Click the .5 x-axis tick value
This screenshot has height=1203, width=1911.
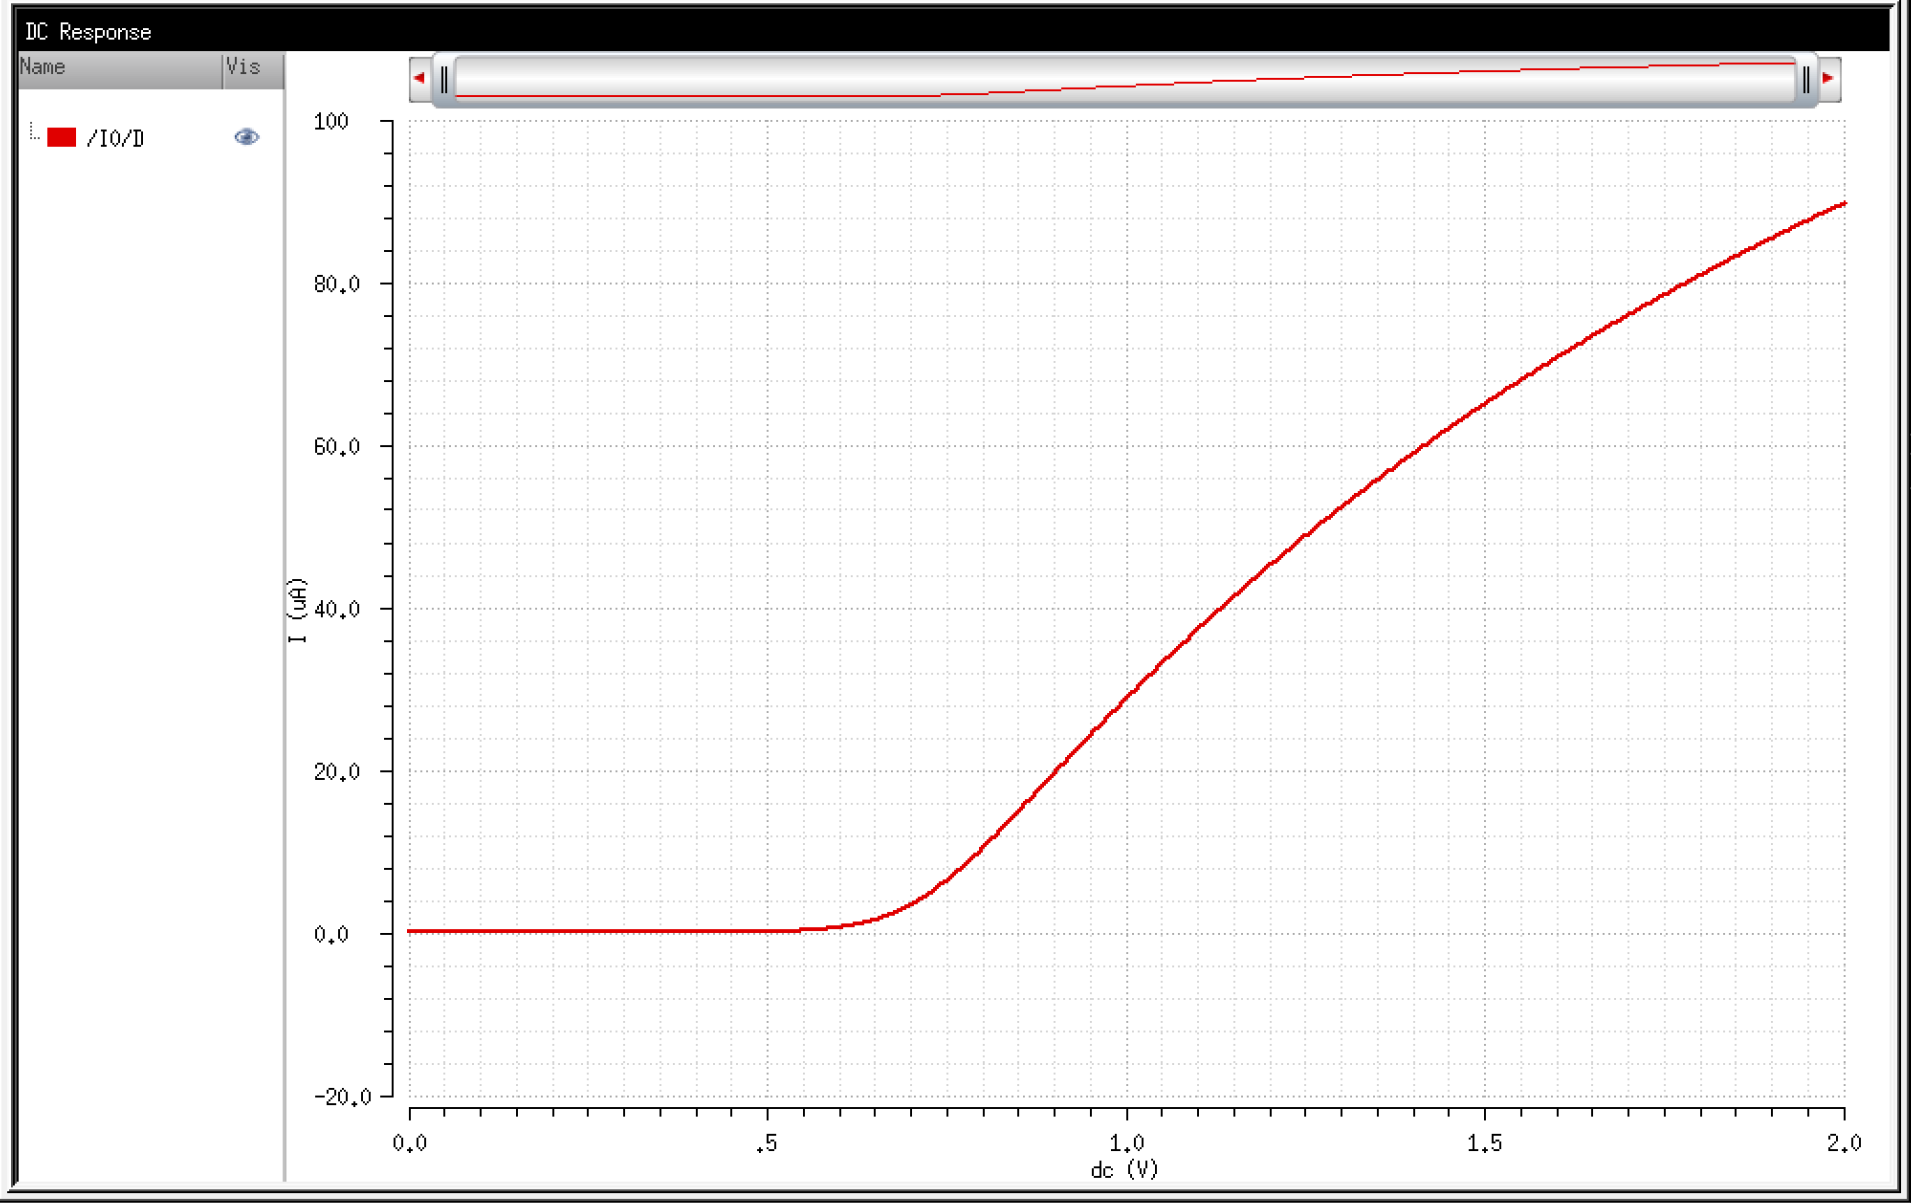coord(767,1144)
